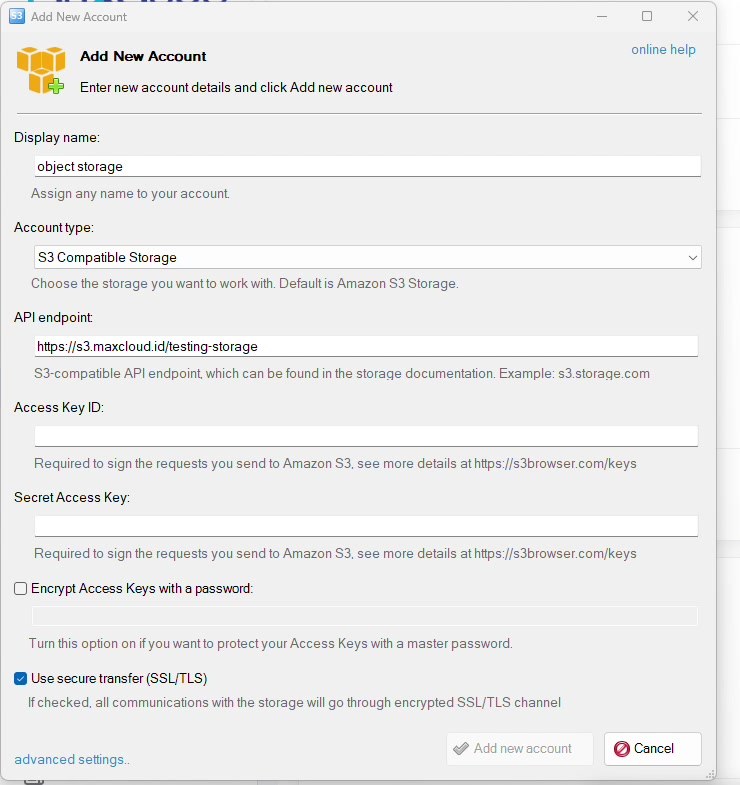Click the S3 Browser title bar icon
Viewport: 740px width, 785px height.
coord(17,16)
